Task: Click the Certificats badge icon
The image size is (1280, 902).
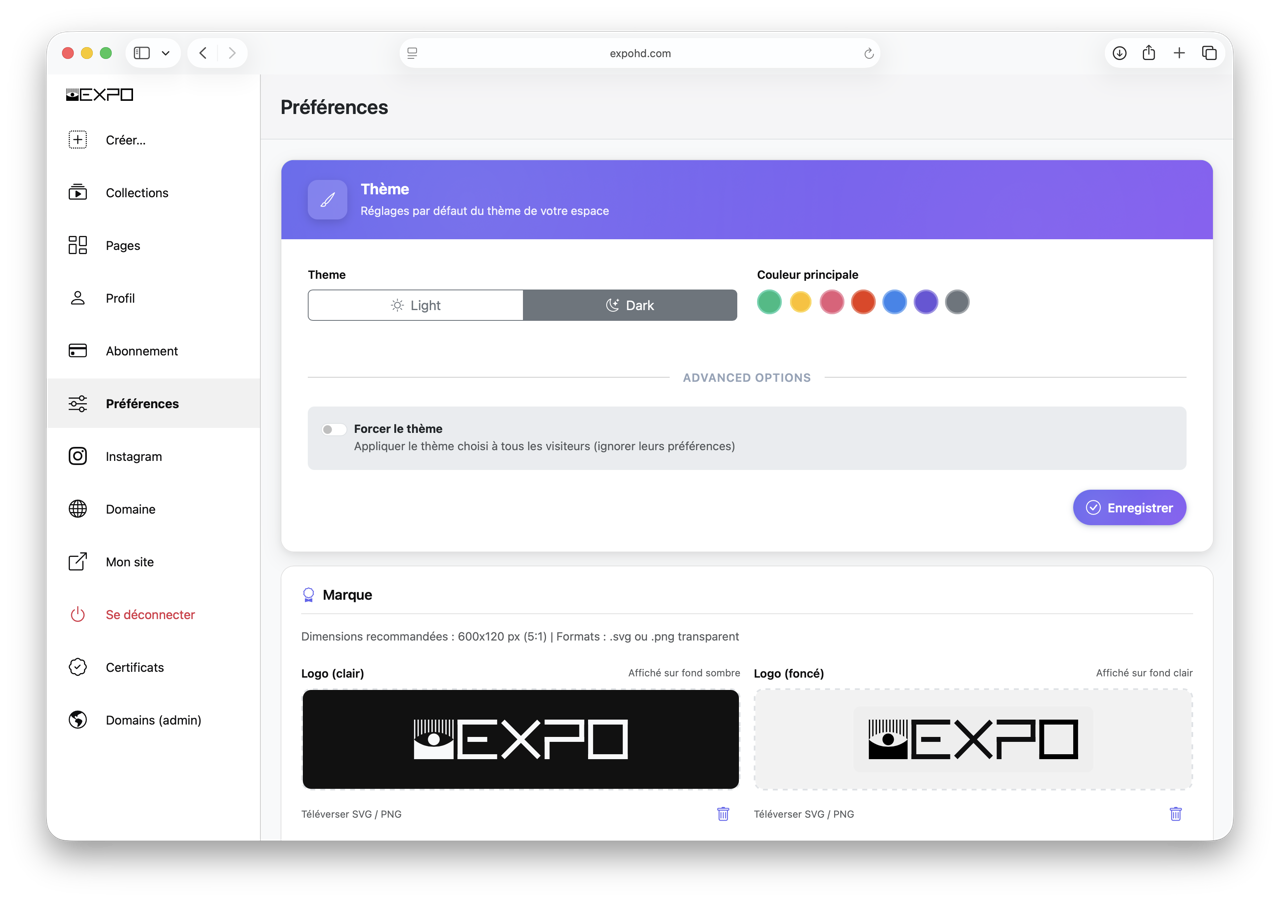Action: (x=78, y=667)
